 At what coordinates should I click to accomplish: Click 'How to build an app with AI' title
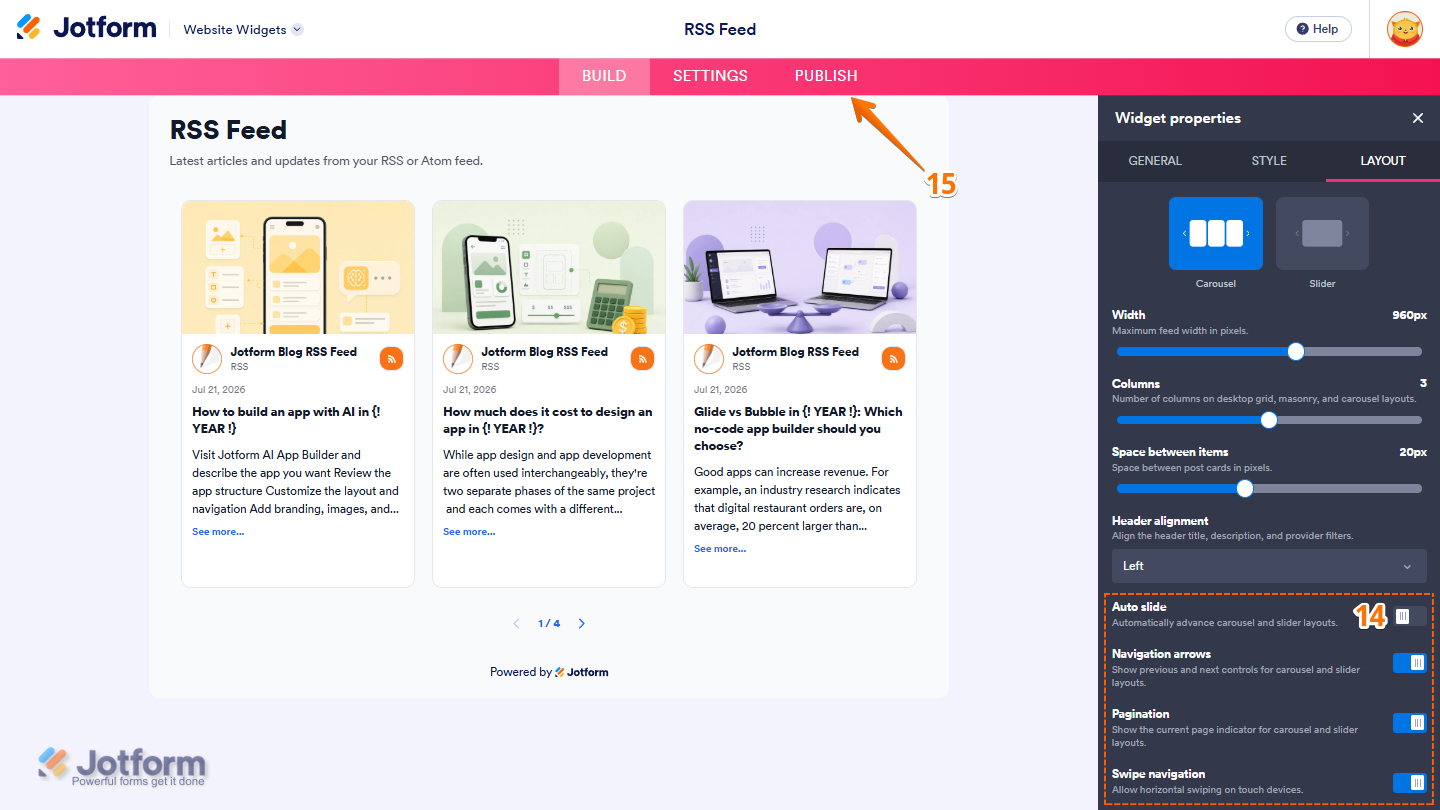click(286, 420)
